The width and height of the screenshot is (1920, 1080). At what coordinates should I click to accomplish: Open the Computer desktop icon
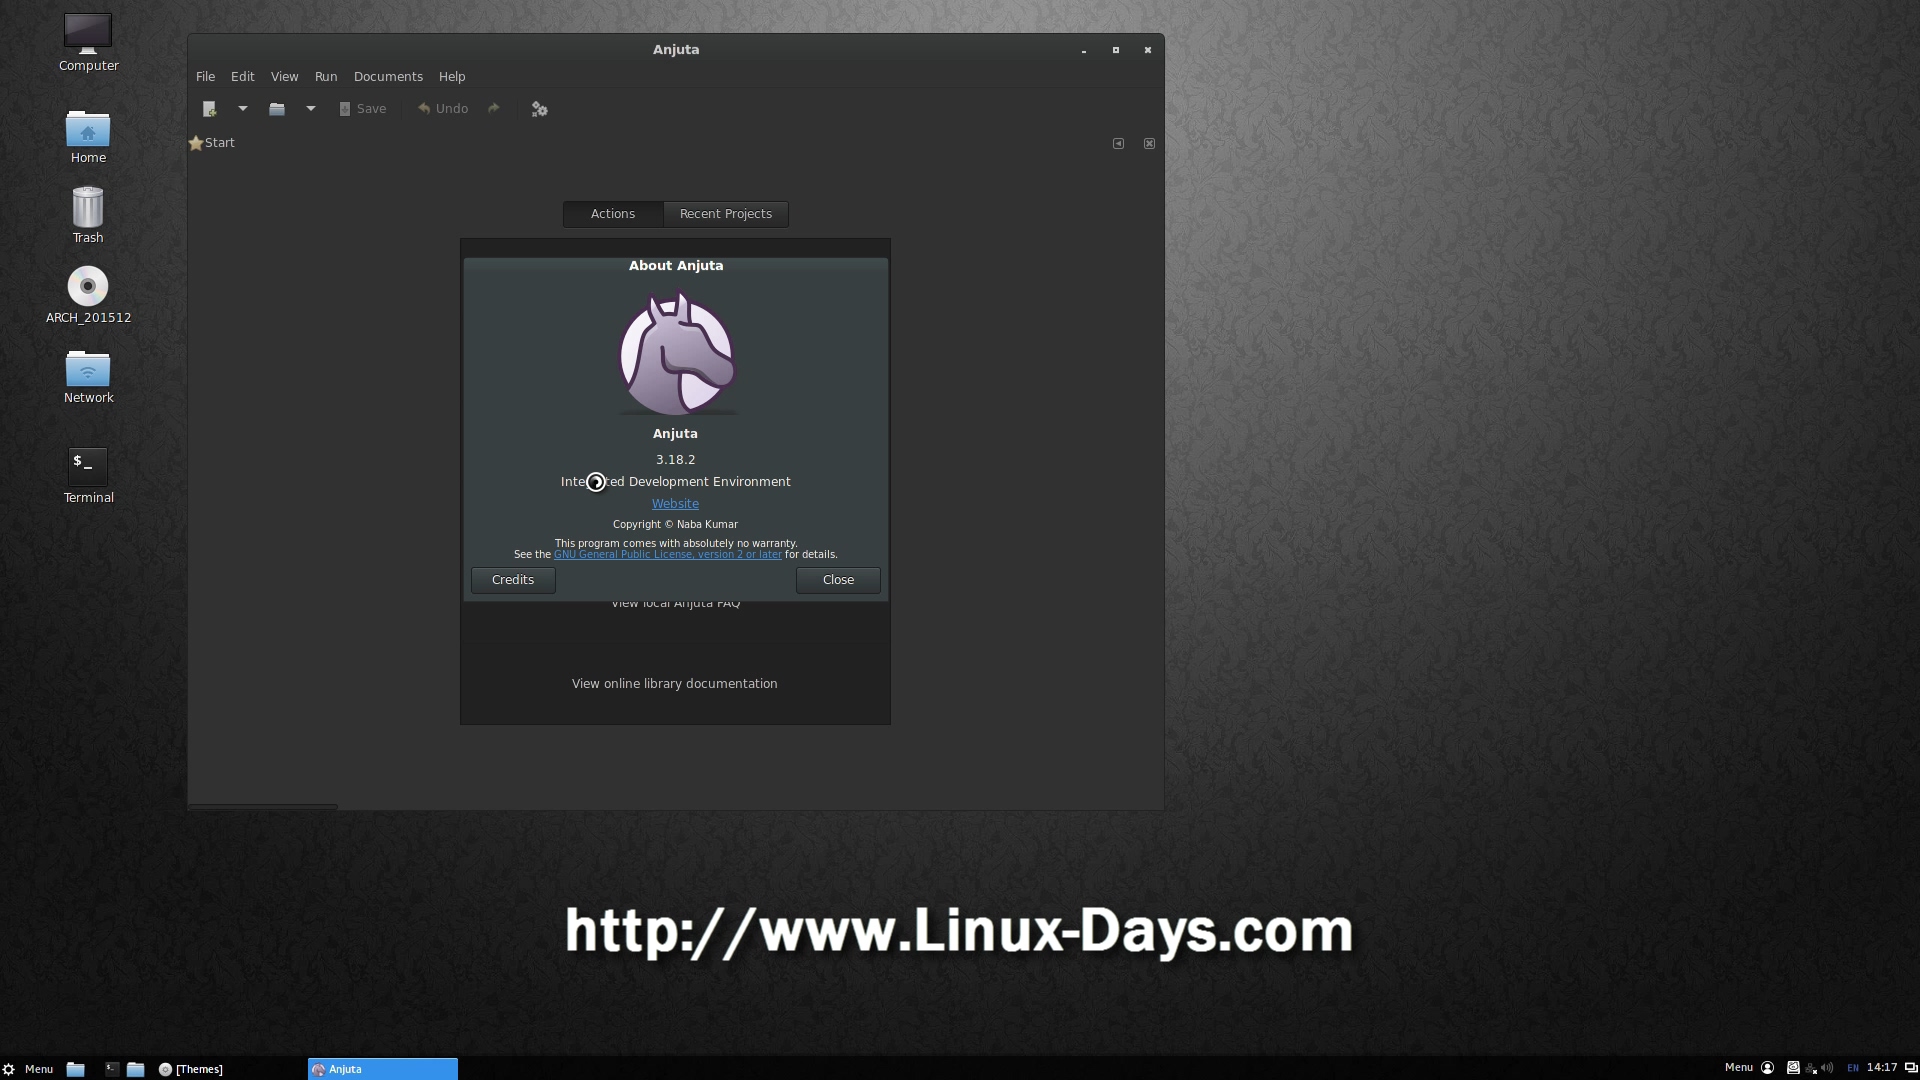[x=88, y=43]
